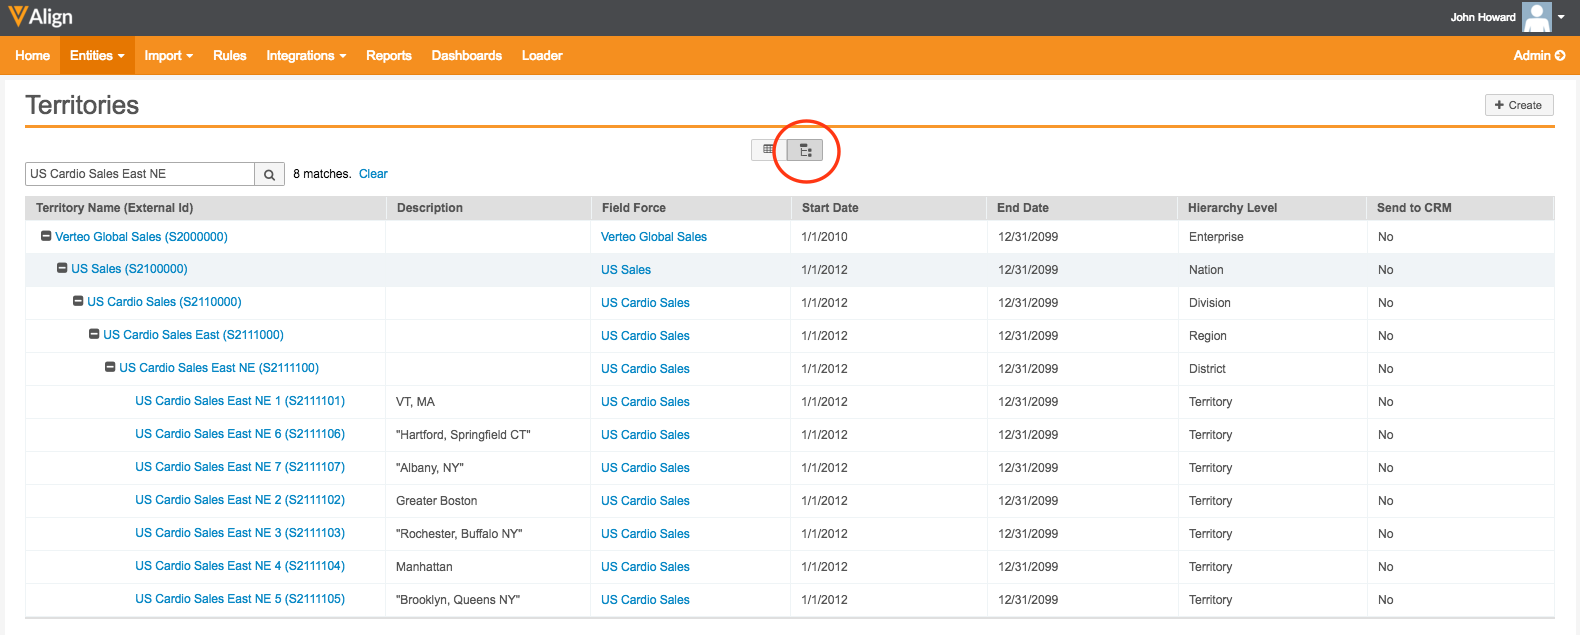Click the Veeva Align logo
The image size is (1580, 635).
tap(41, 17)
